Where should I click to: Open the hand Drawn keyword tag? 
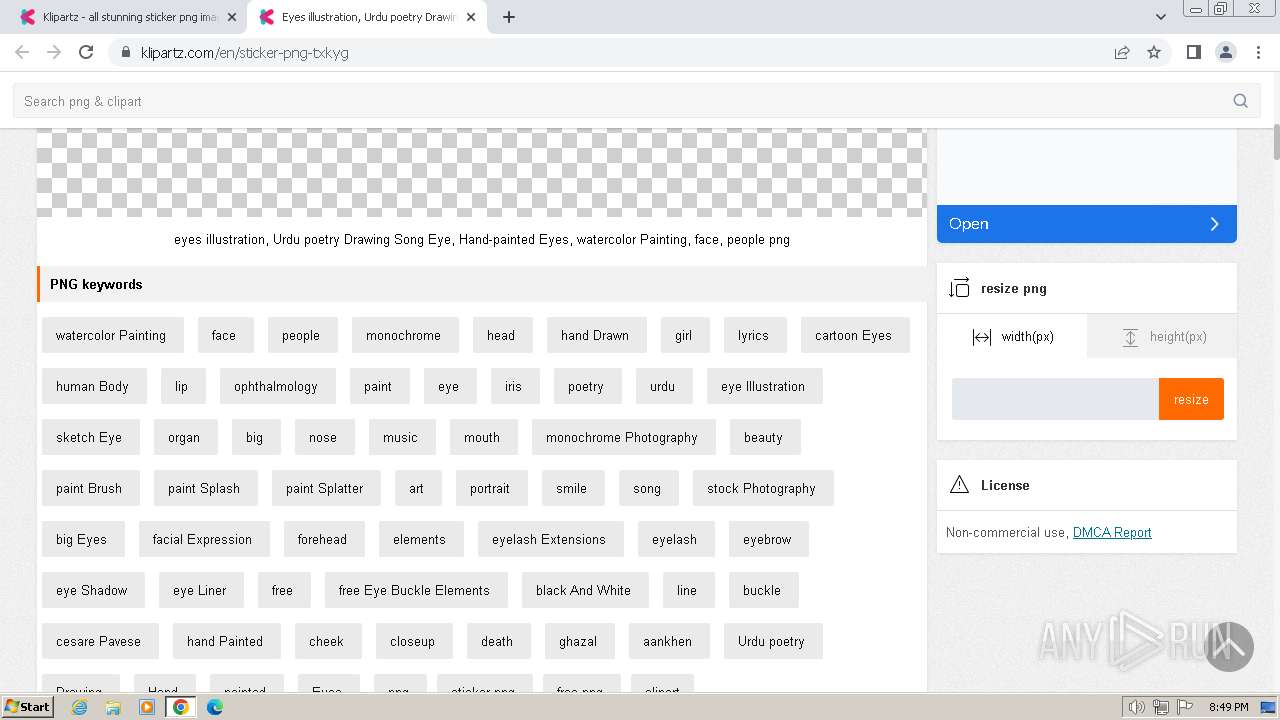pyautogui.click(x=595, y=335)
